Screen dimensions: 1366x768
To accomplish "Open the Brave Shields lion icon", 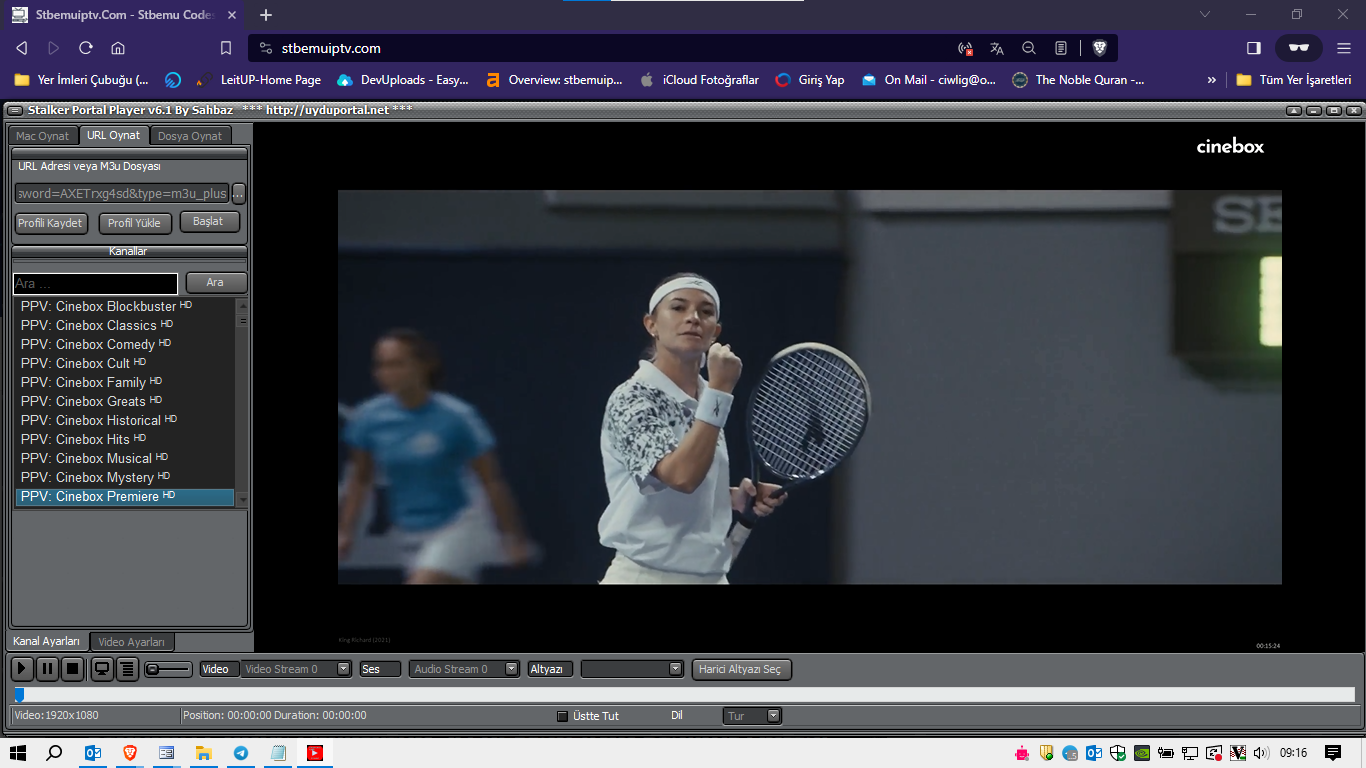I will [1100, 48].
